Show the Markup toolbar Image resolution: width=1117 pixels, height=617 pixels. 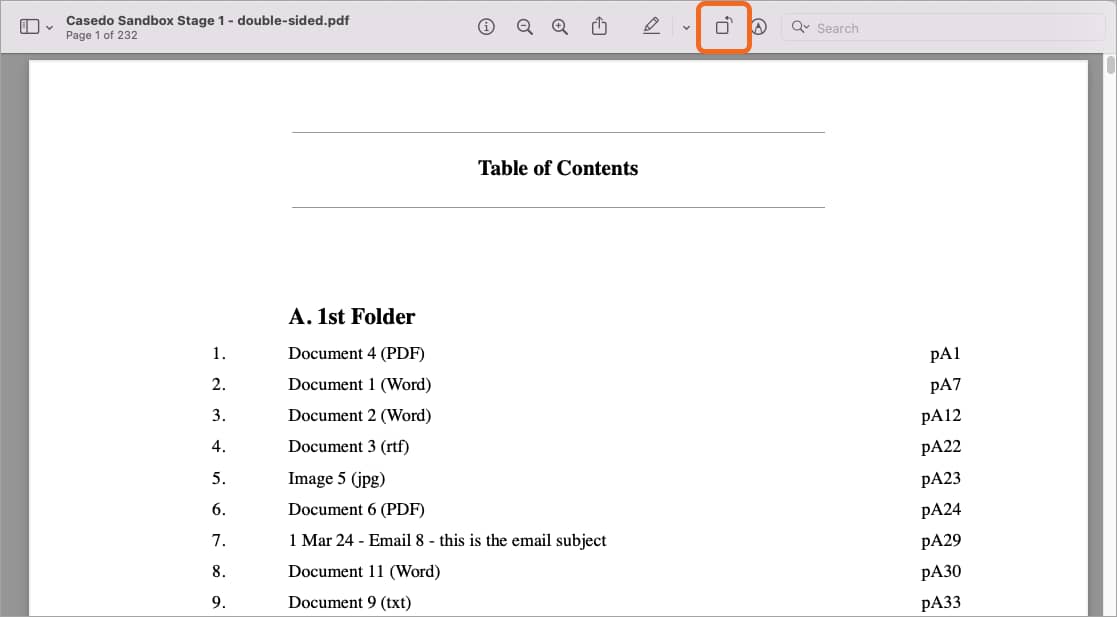click(759, 27)
